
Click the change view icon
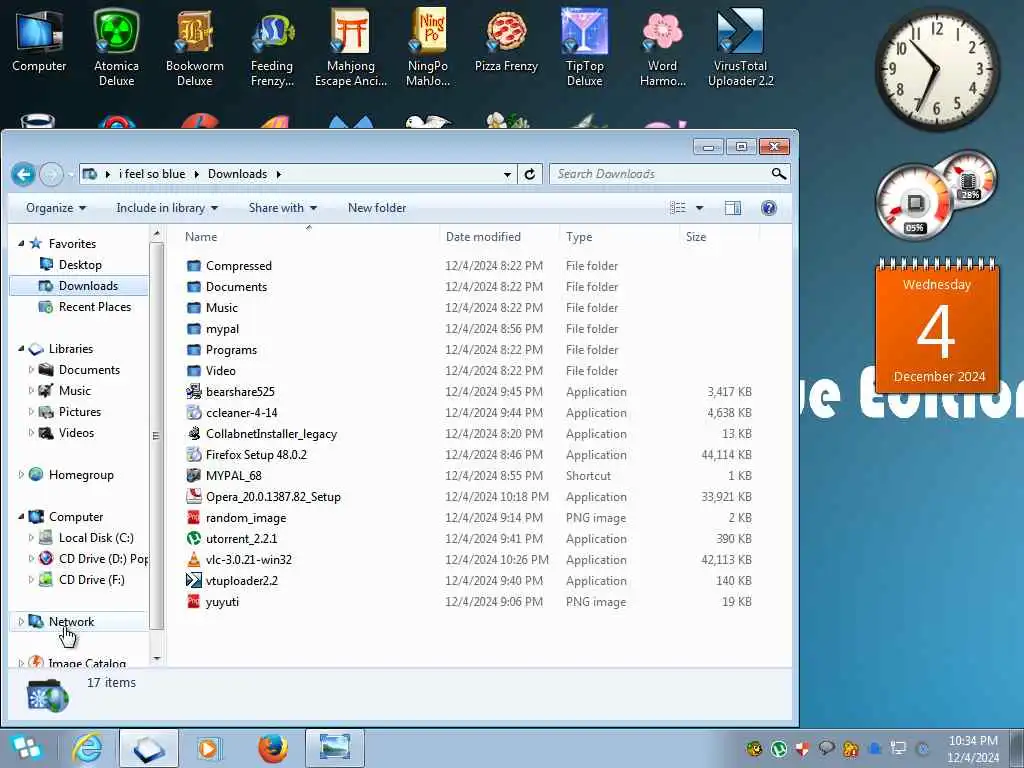pos(678,208)
